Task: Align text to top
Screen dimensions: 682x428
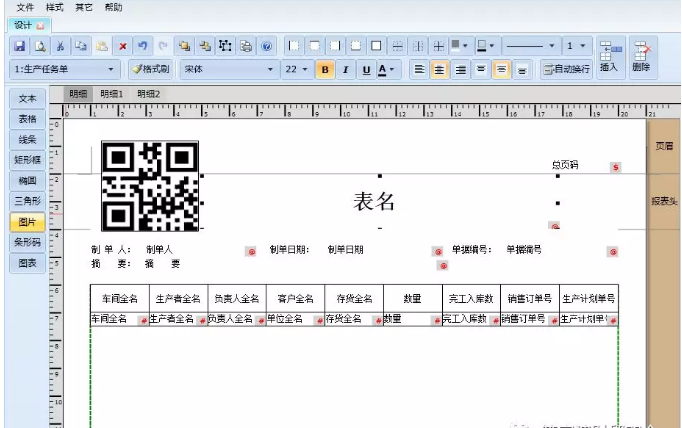Action: (x=481, y=70)
